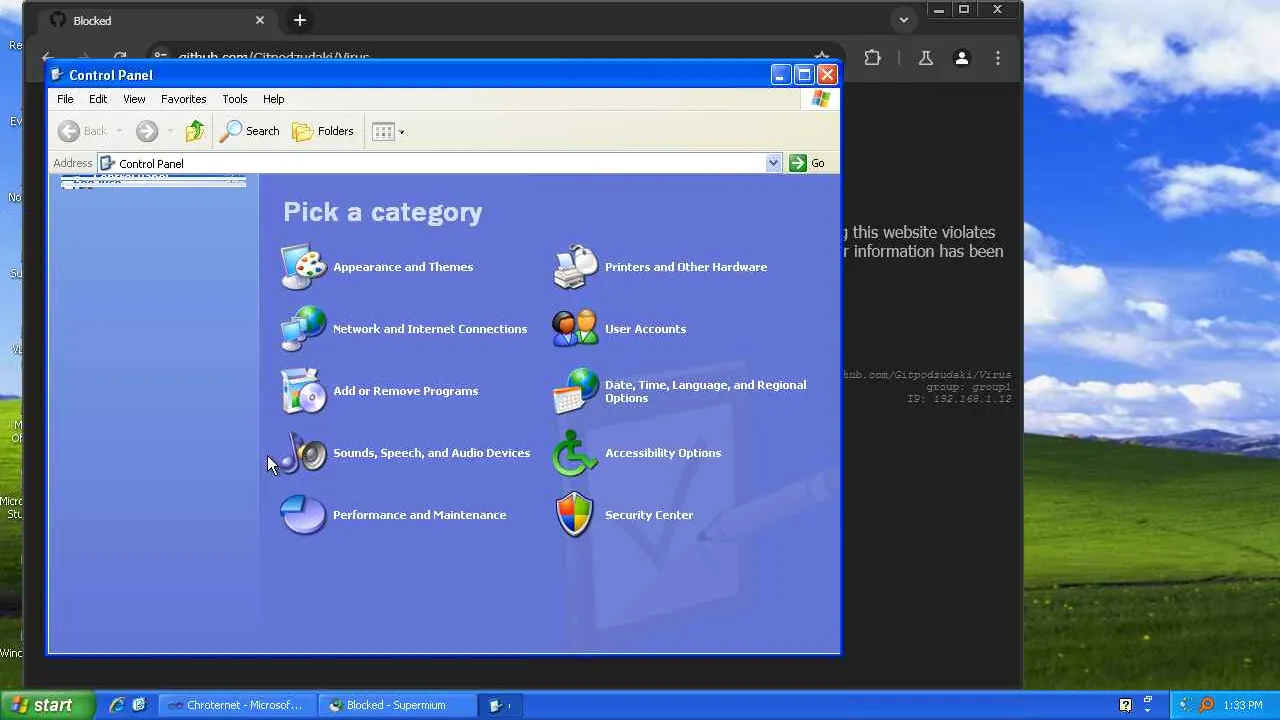Click the Accessibility Options wheelchair icon
The width and height of the screenshot is (1280, 720).
coord(575,453)
